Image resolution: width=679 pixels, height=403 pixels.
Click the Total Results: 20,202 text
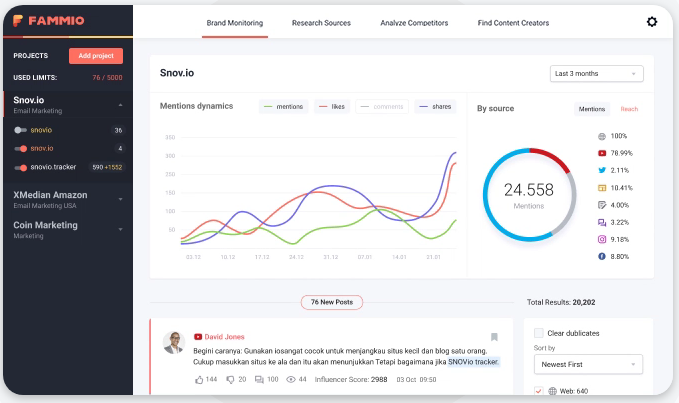[561, 302]
